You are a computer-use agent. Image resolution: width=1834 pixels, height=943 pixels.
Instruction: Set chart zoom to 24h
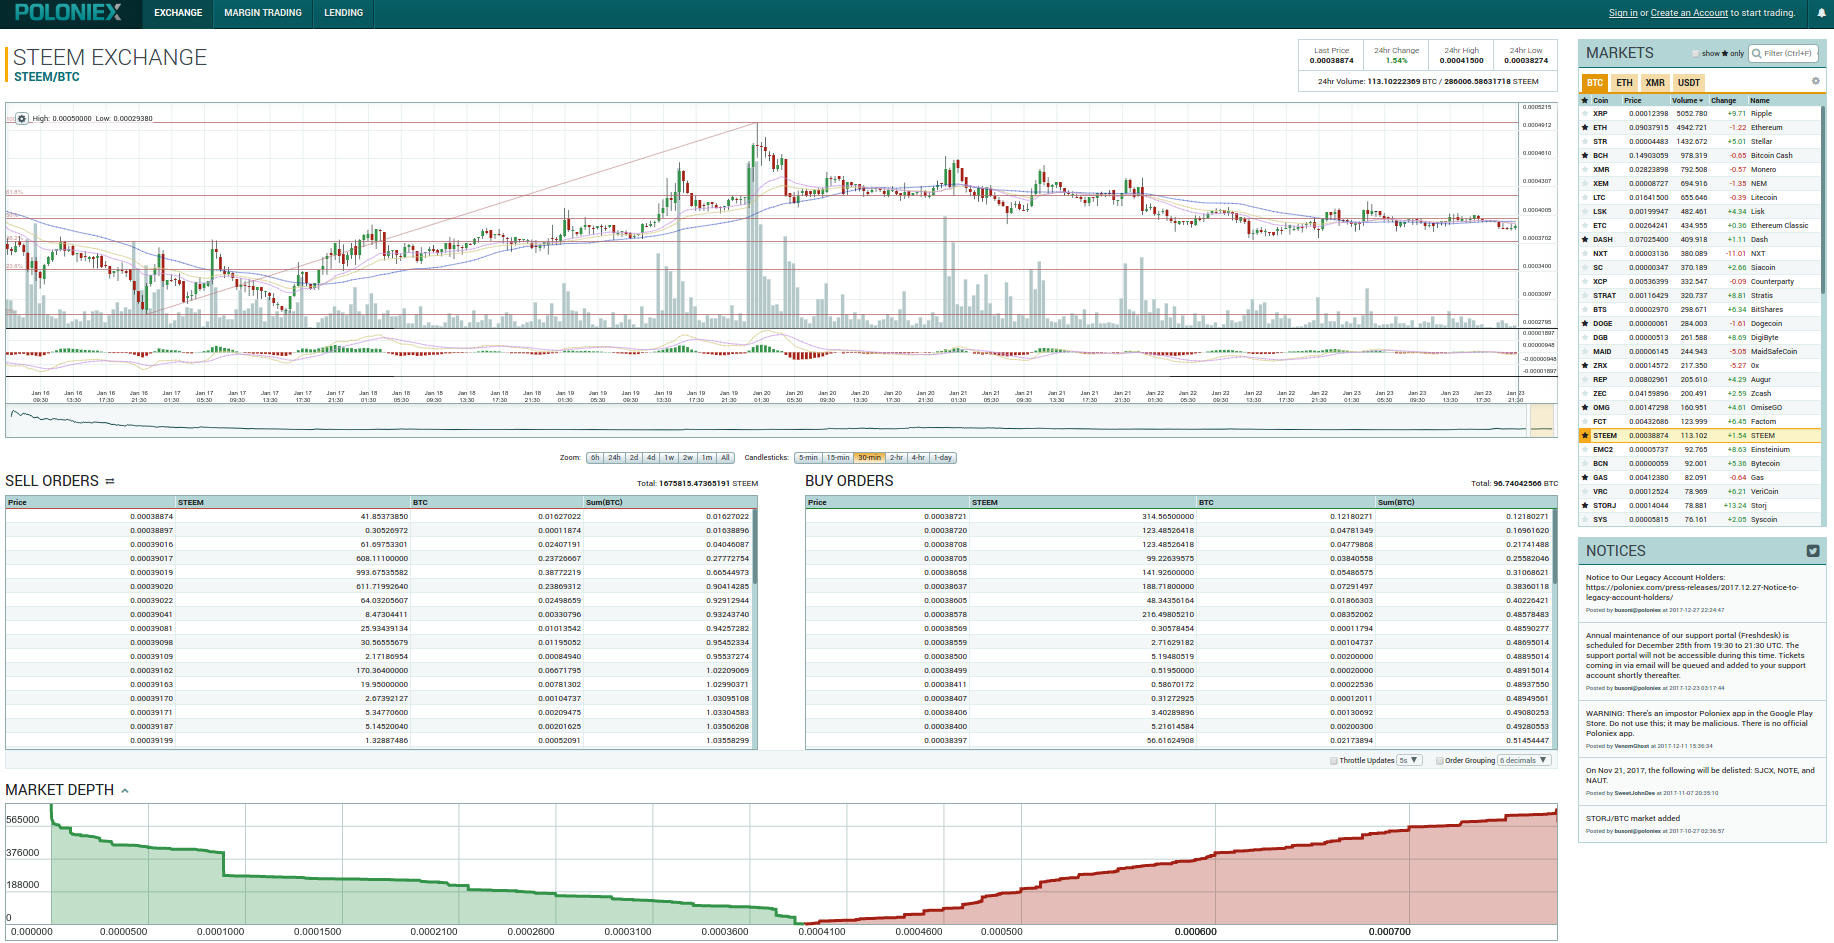click(x=614, y=458)
